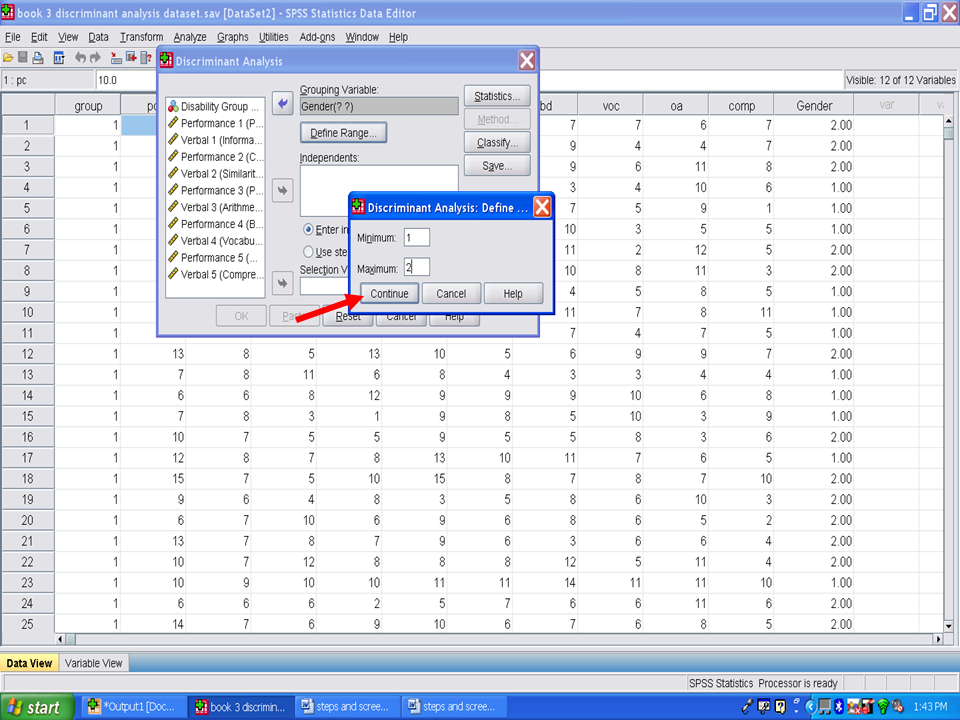The width and height of the screenshot is (960, 720).
Task: Click the Minimum value input field
Action: pyautogui.click(x=416, y=237)
